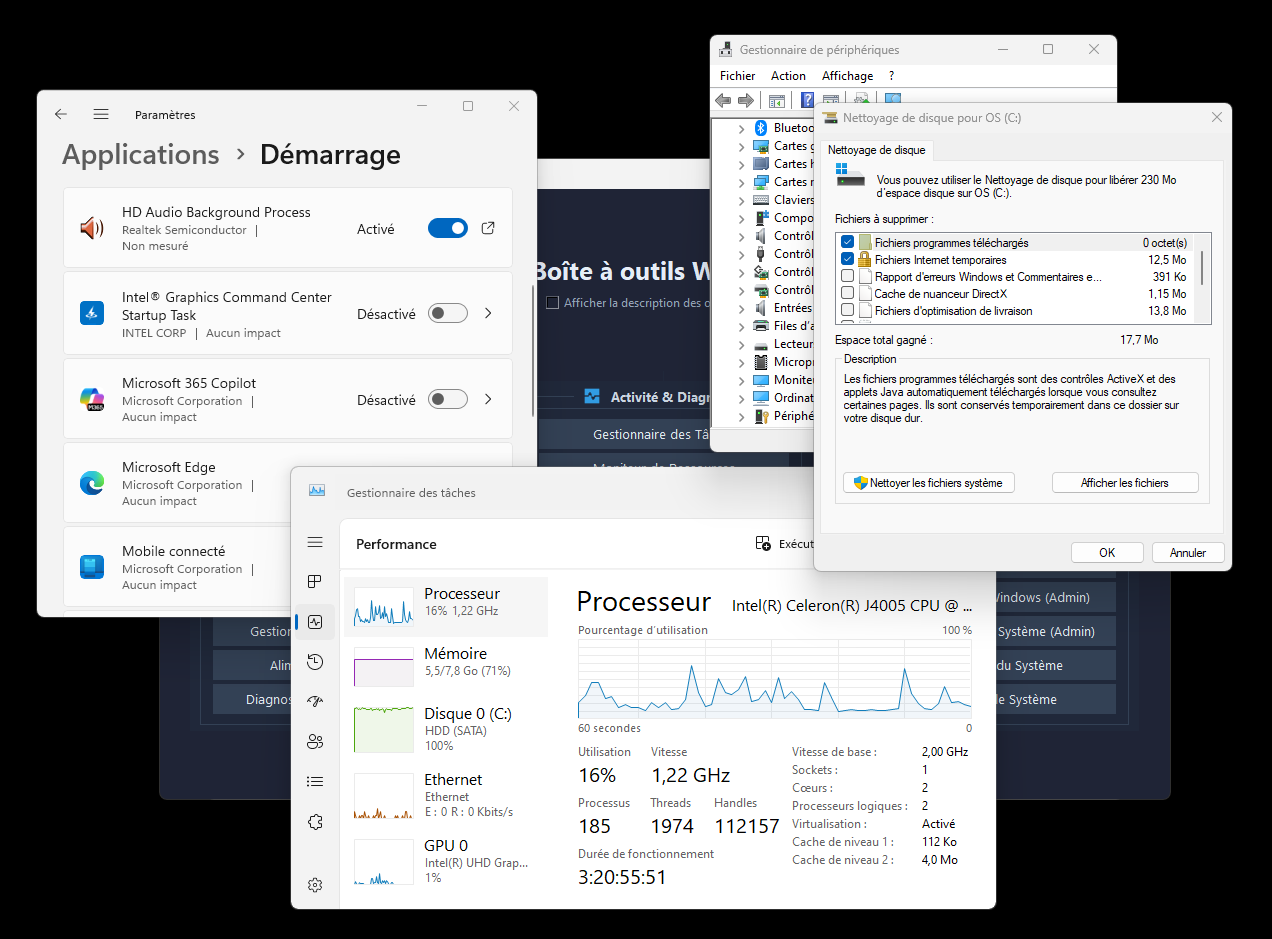Click Disk Cleanup file list scrollbar
This screenshot has height=939, width=1272.
1202,268
